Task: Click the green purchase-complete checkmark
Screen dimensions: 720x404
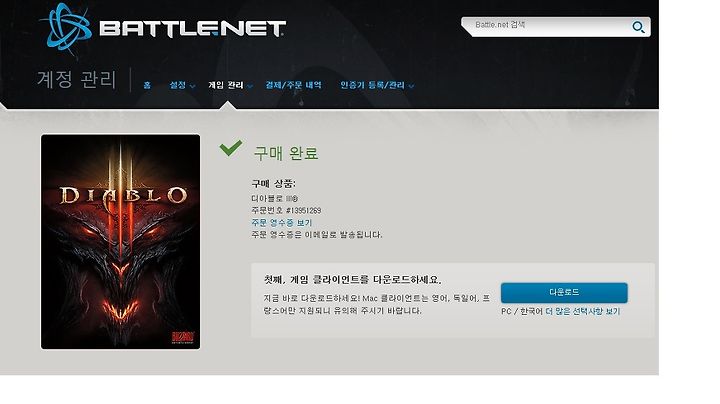Action: point(231,148)
